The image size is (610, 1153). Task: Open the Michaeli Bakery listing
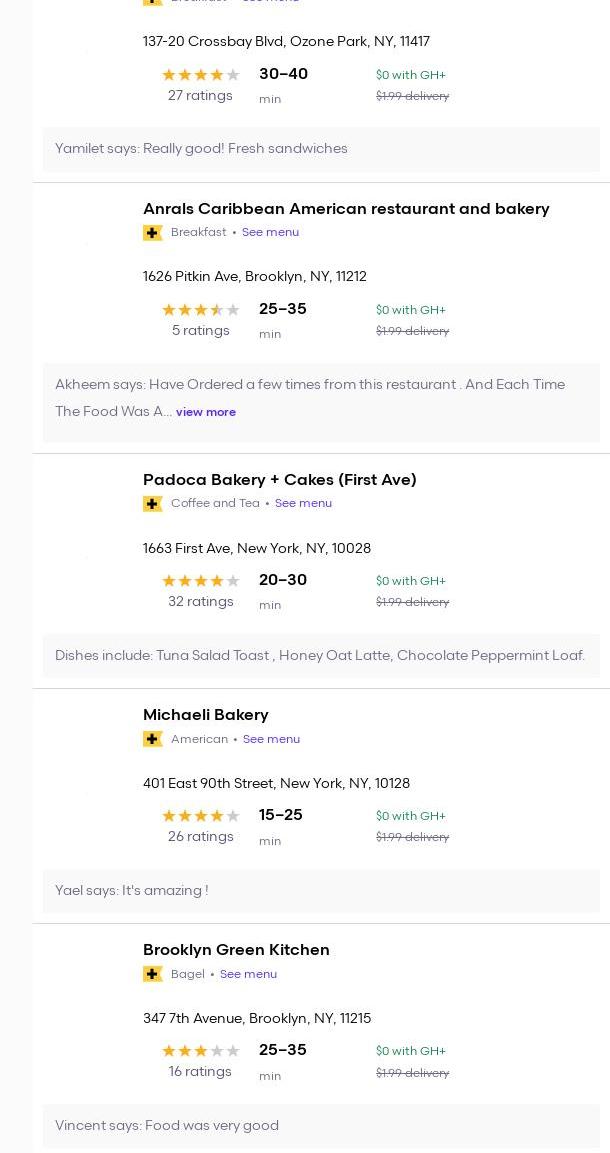[206, 715]
